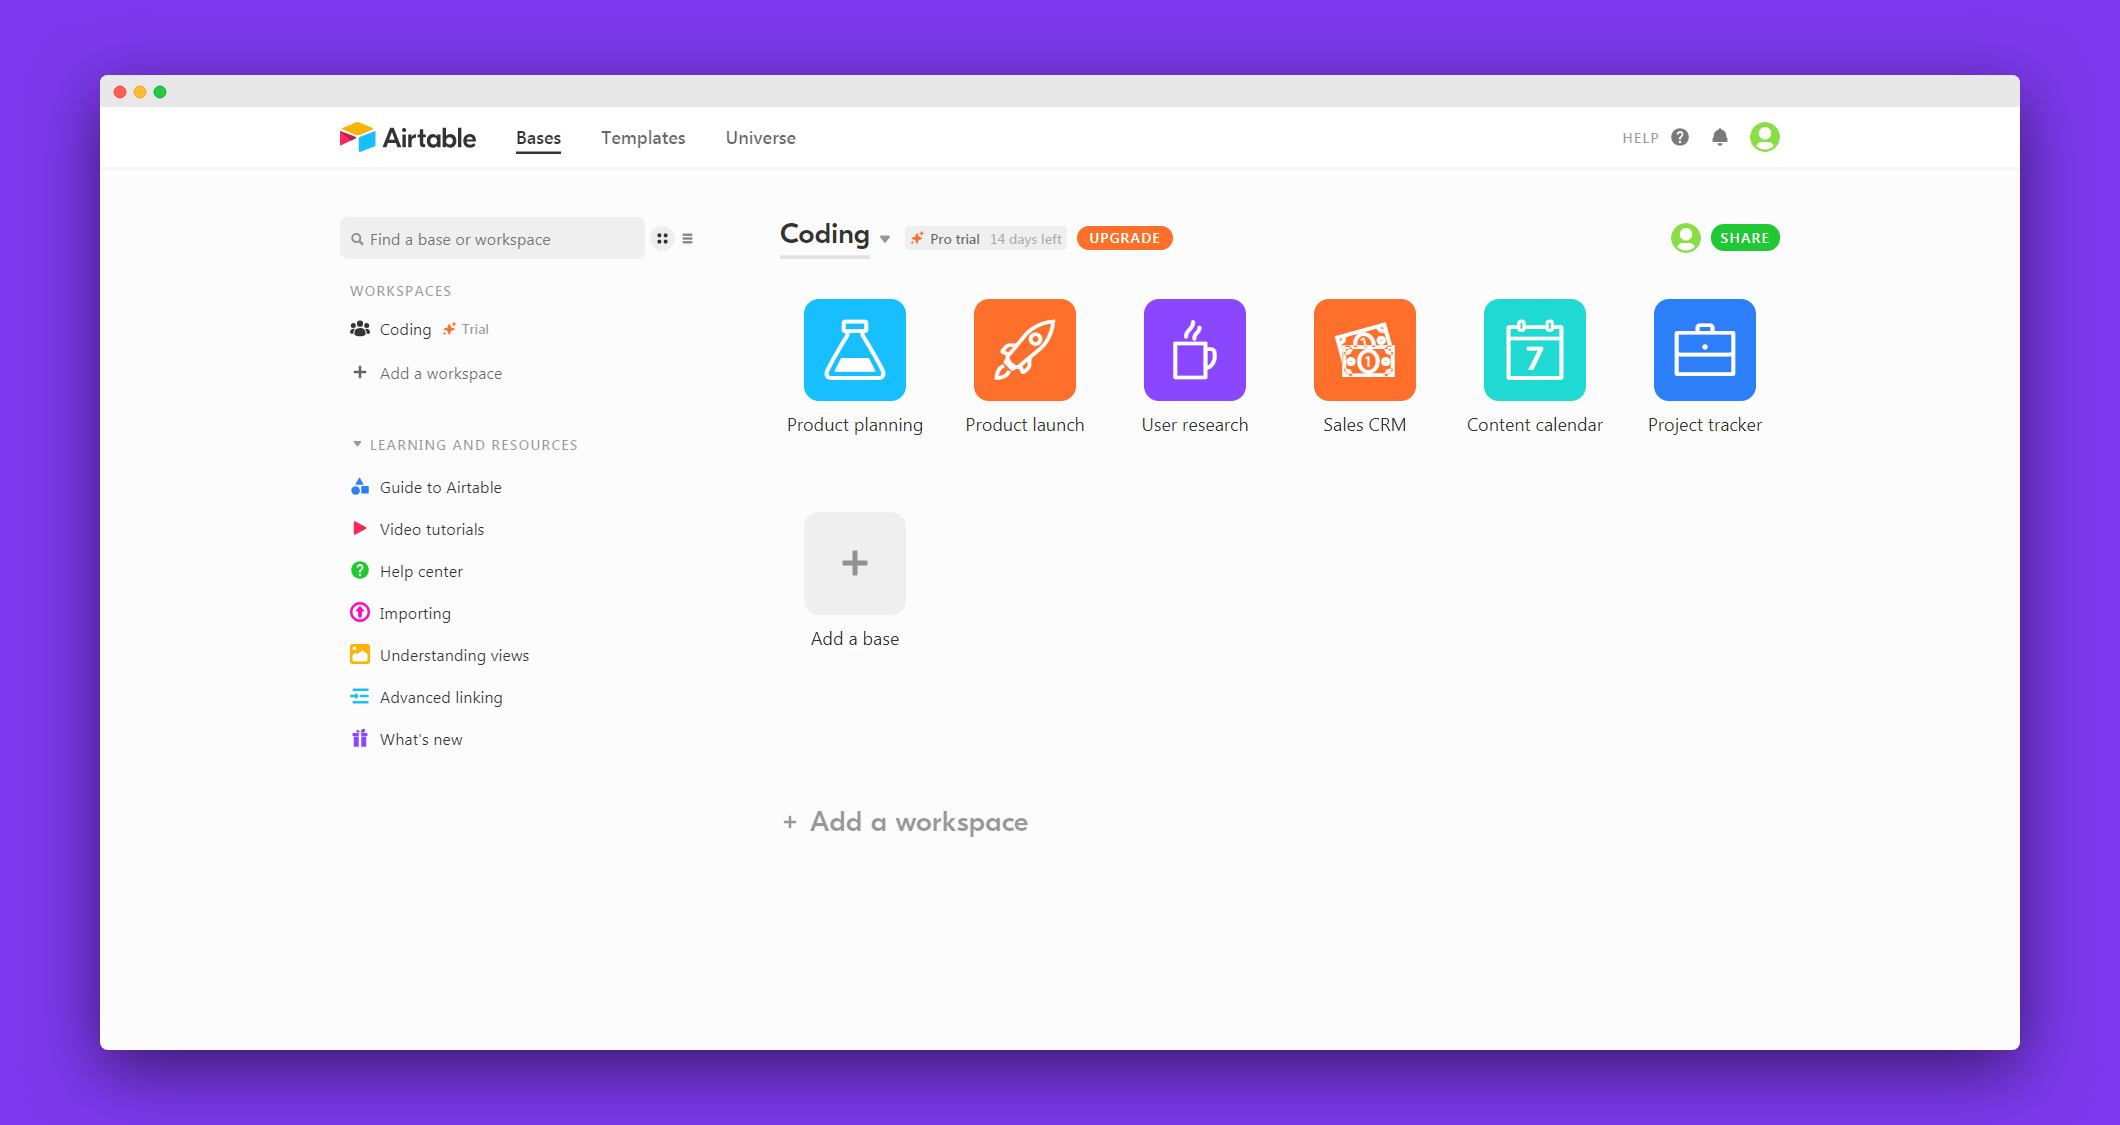Click the SHARE button
This screenshot has height=1125, width=2120.
[x=1745, y=238]
